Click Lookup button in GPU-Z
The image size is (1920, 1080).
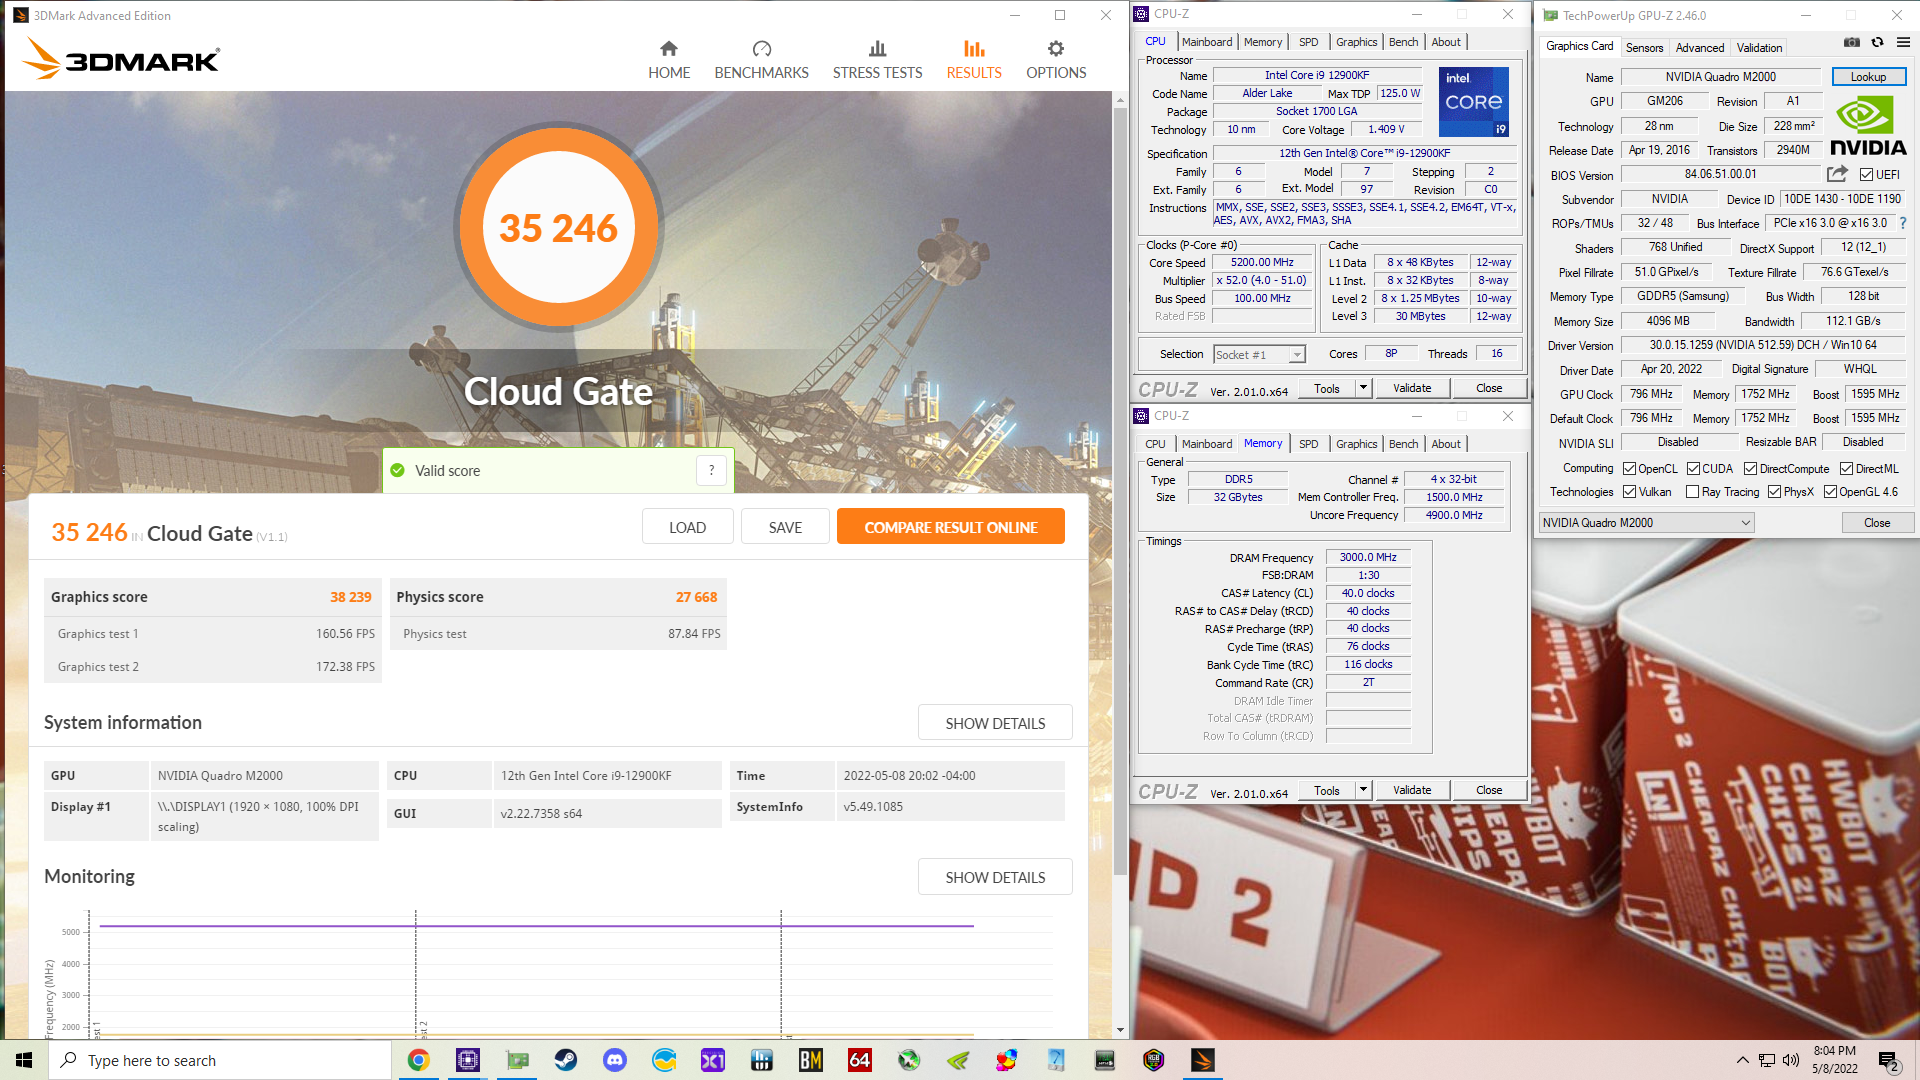coord(1868,77)
